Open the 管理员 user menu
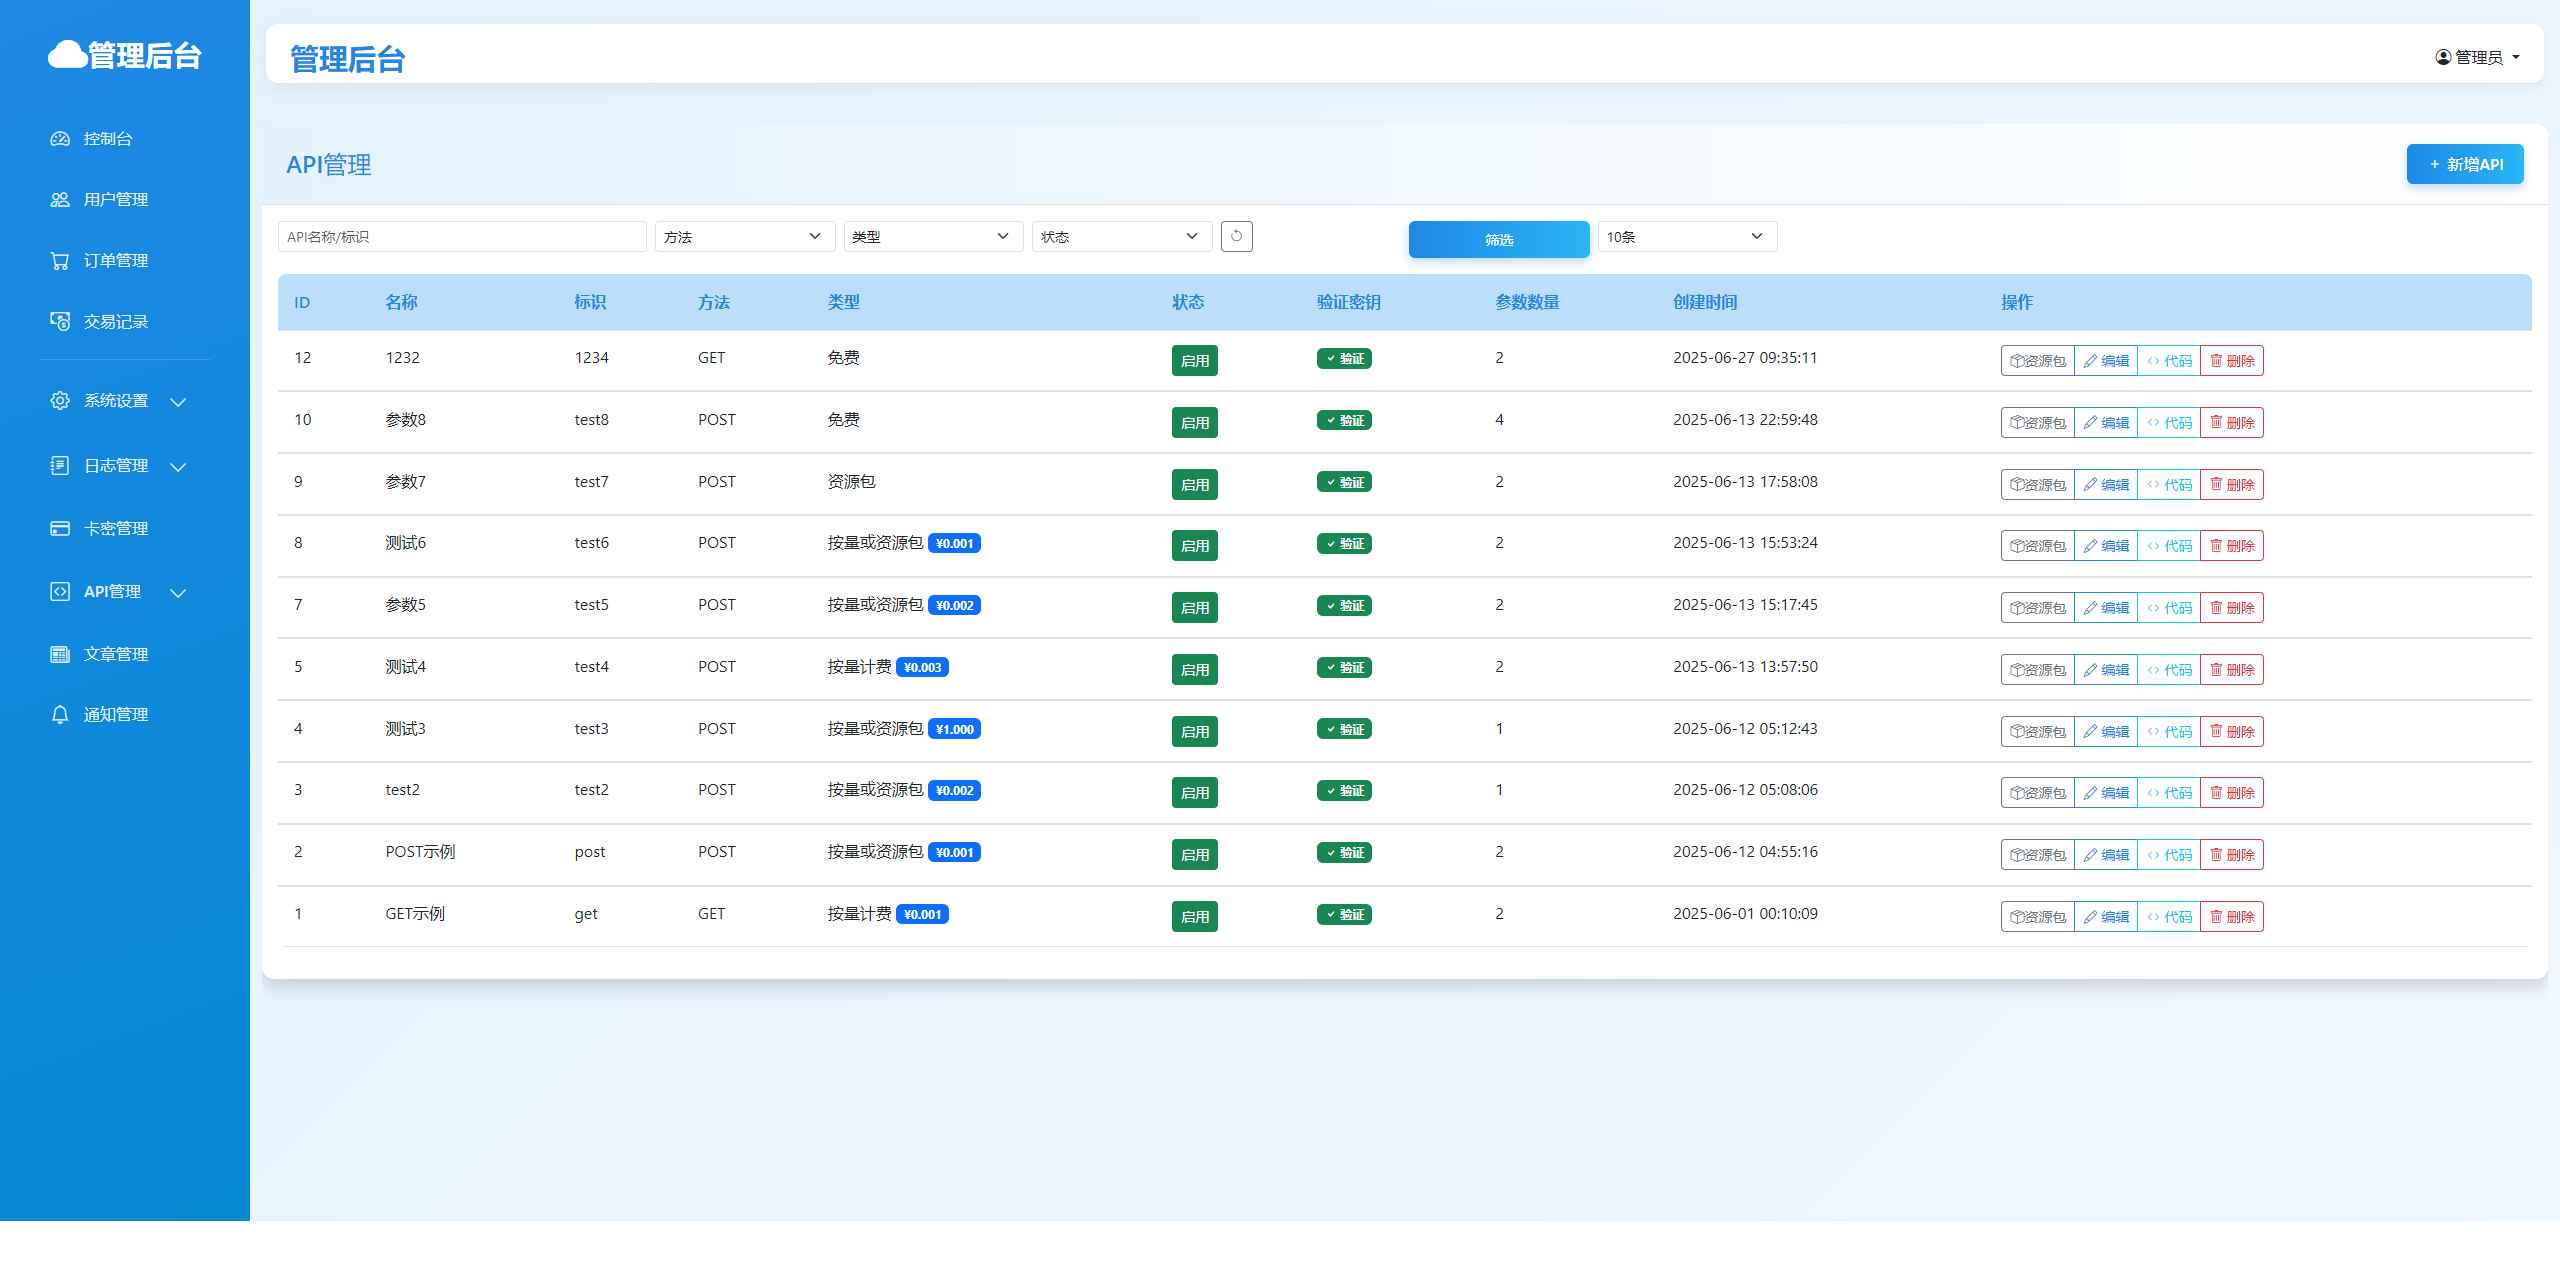 (2477, 57)
